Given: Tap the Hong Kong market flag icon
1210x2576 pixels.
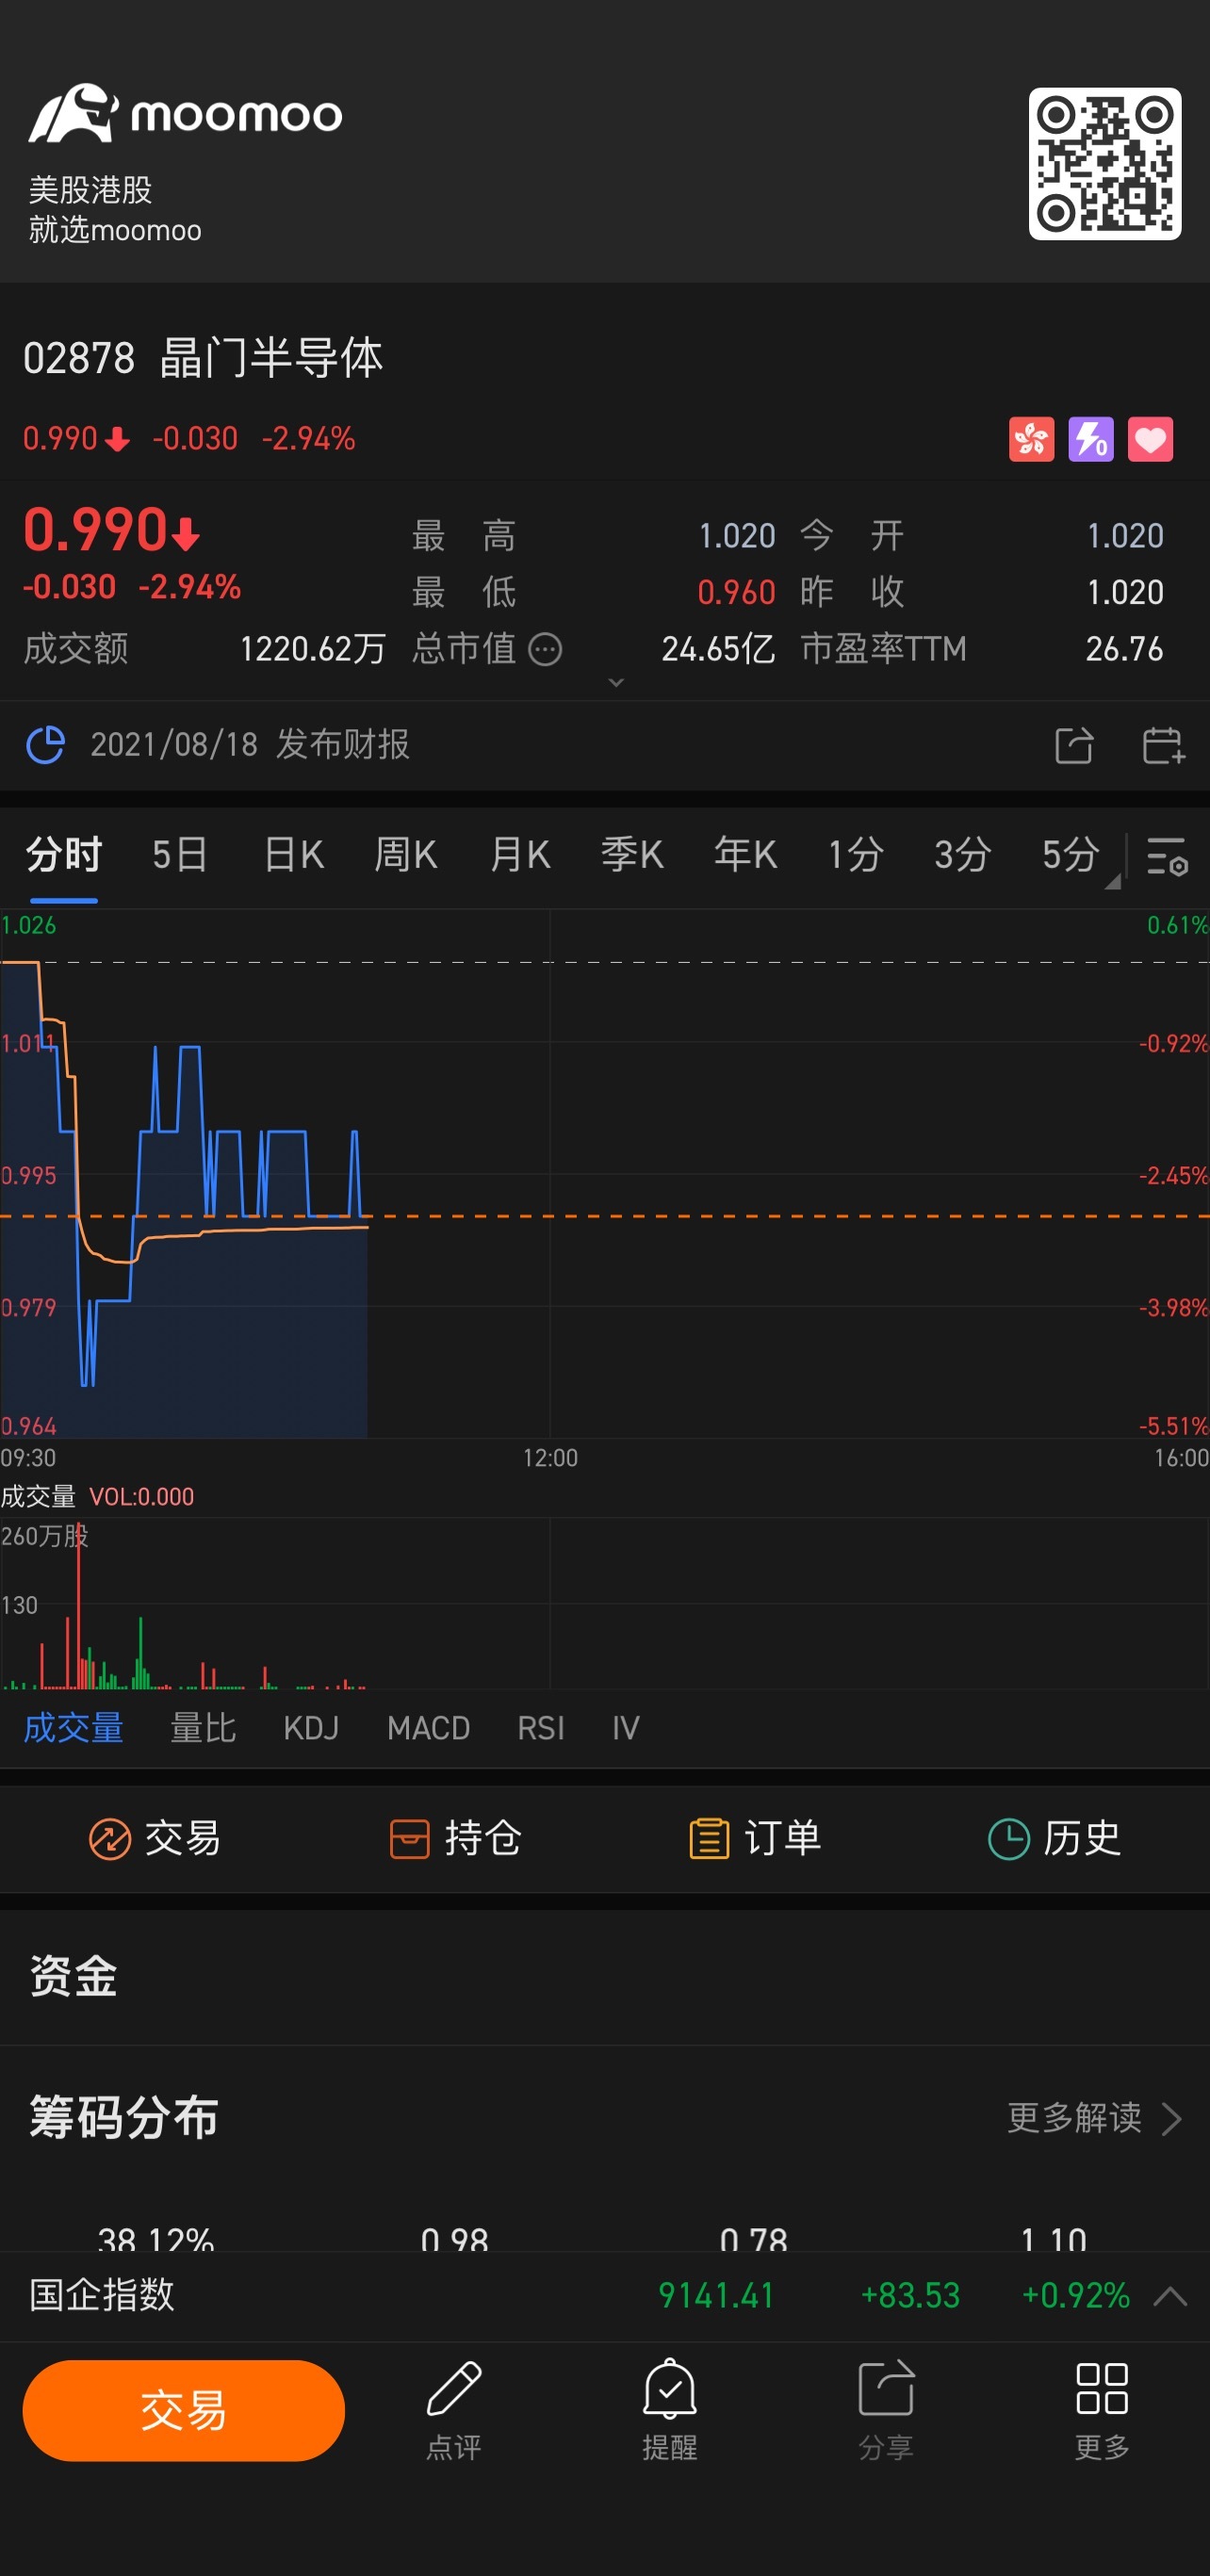Looking at the screenshot, I should (1031, 439).
